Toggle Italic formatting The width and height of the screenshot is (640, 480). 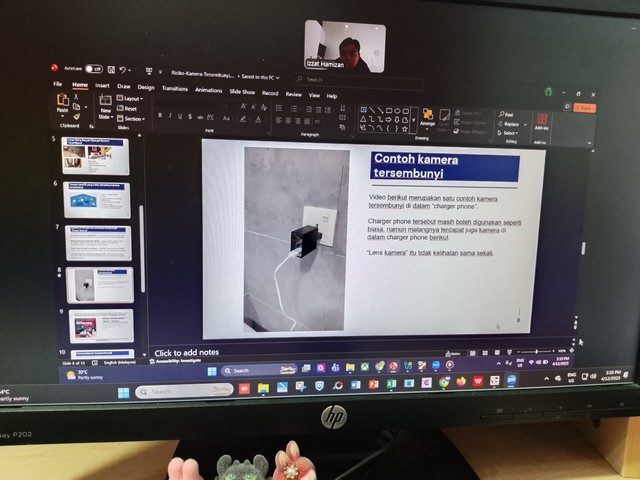[x=171, y=116]
